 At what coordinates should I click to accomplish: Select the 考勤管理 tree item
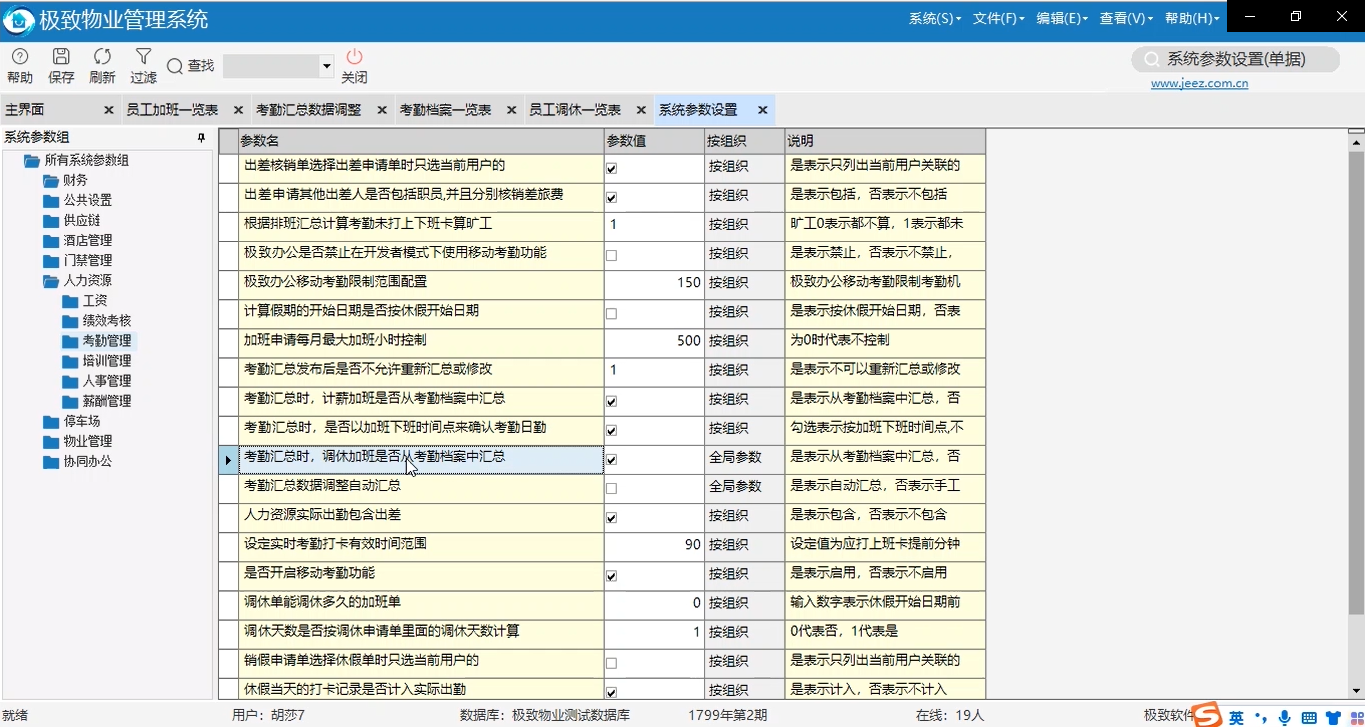coord(107,341)
